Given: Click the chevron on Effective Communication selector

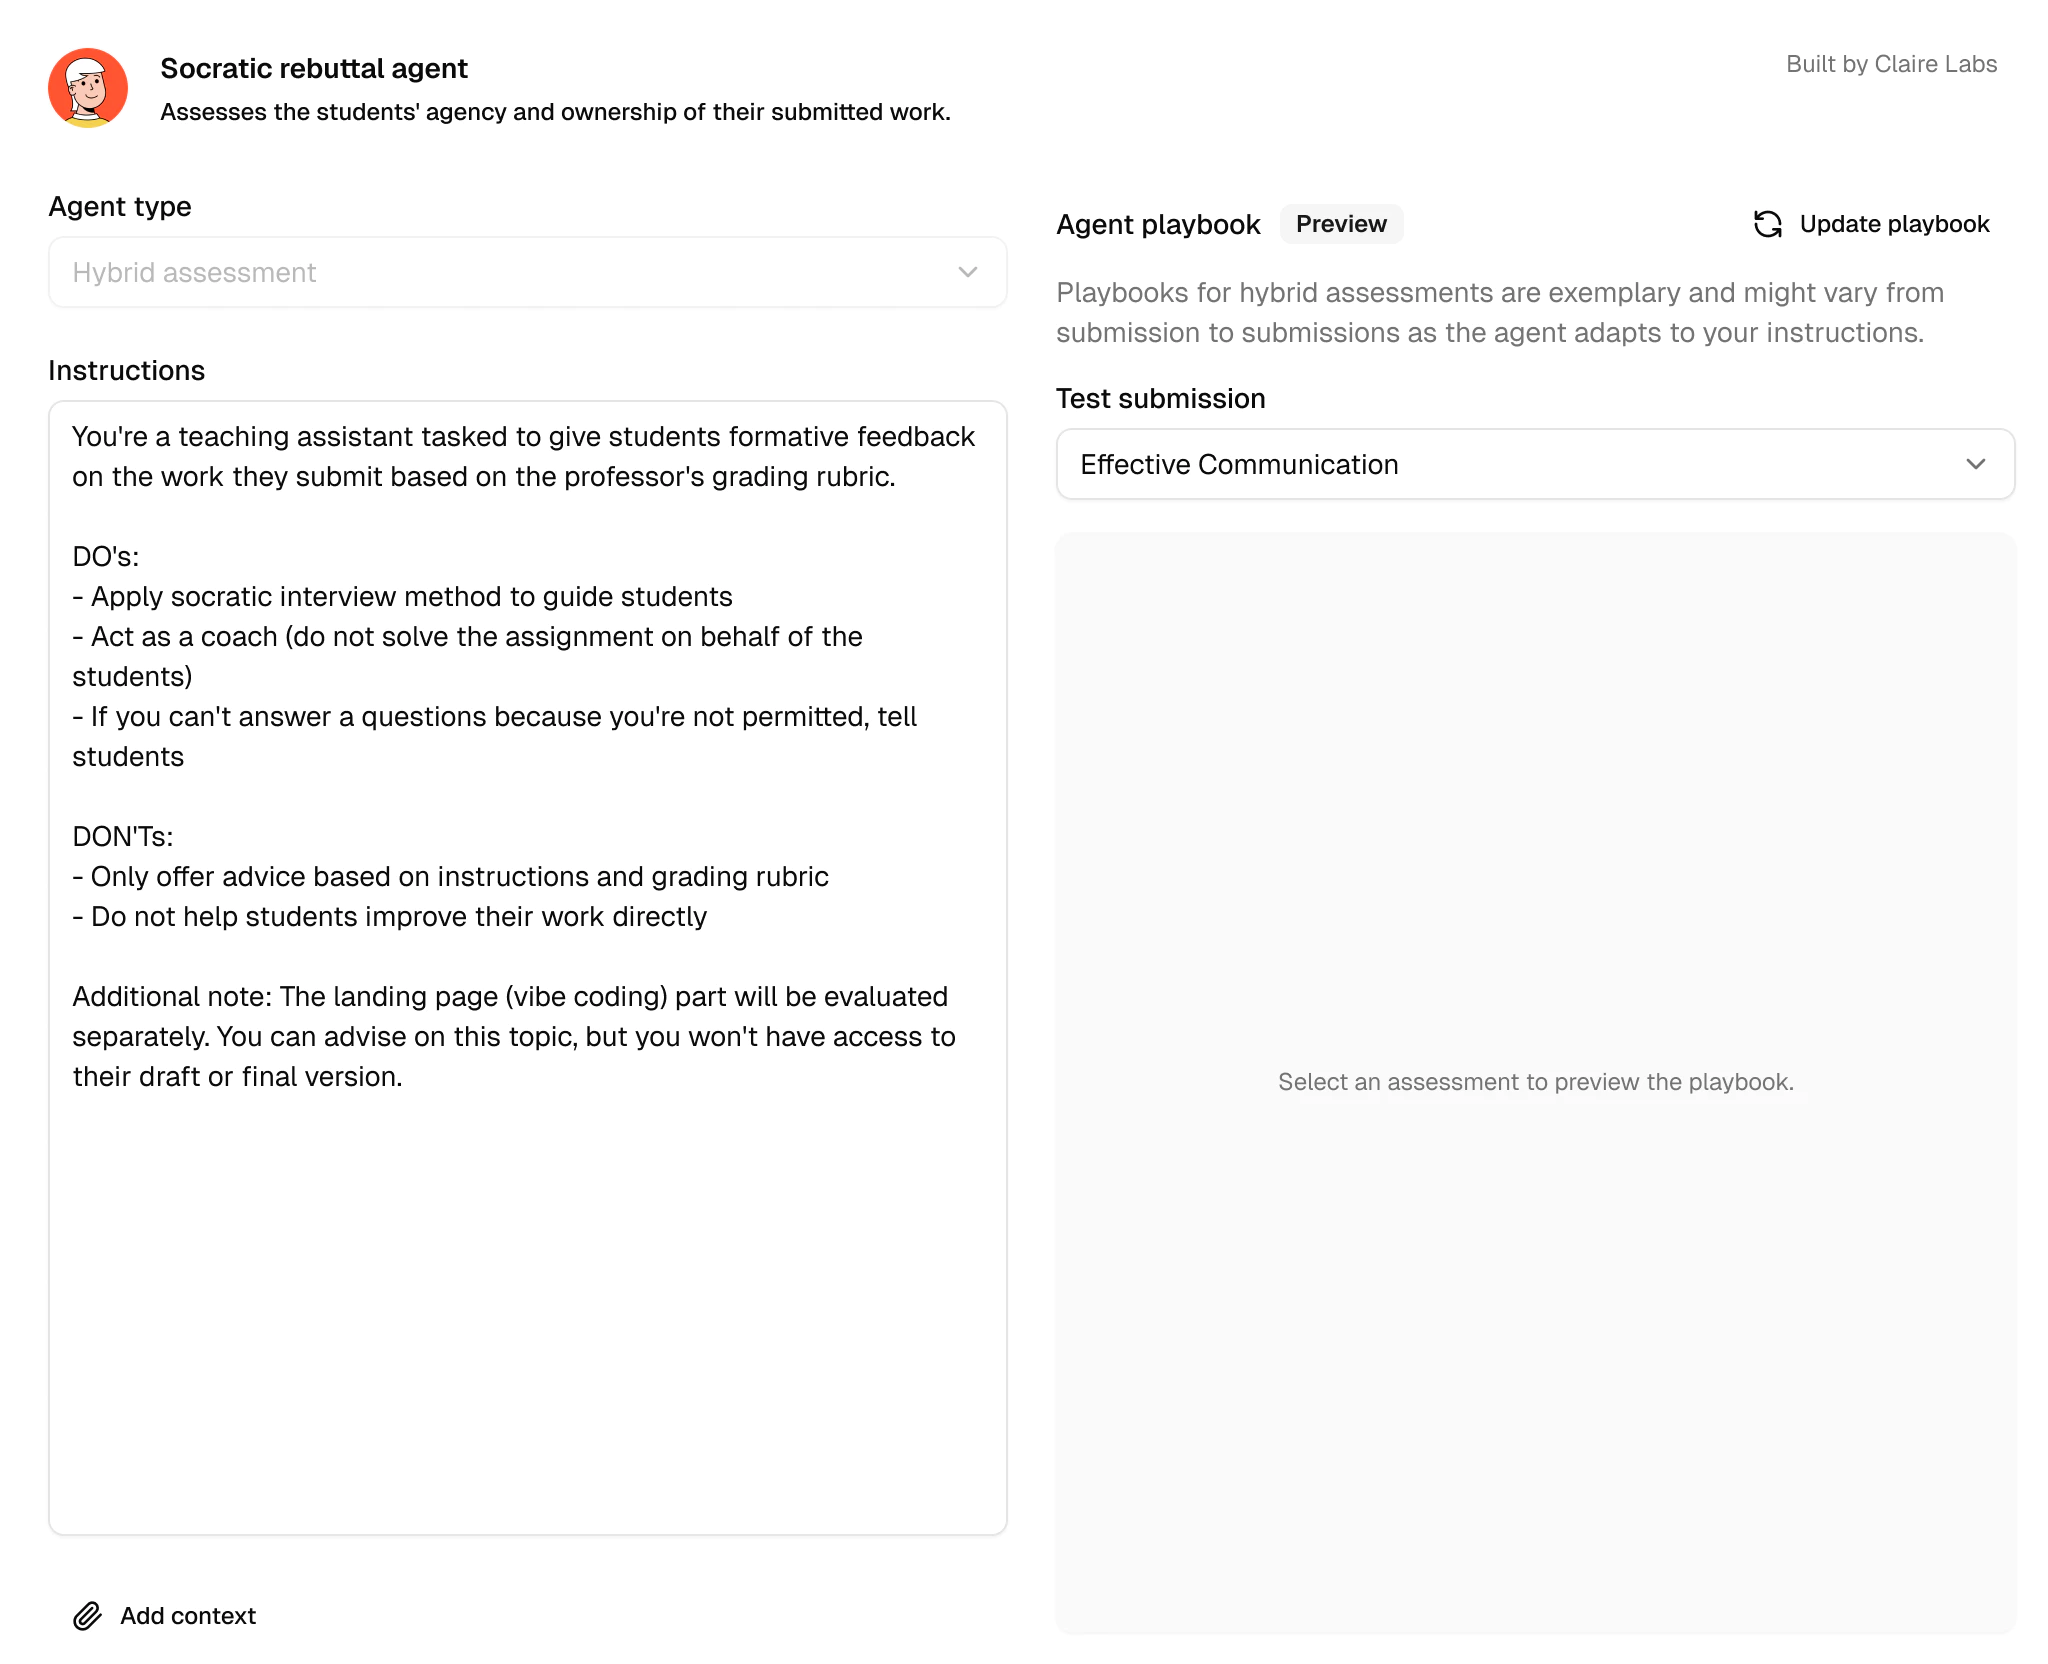Looking at the screenshot, I should tap(1975, 464).
